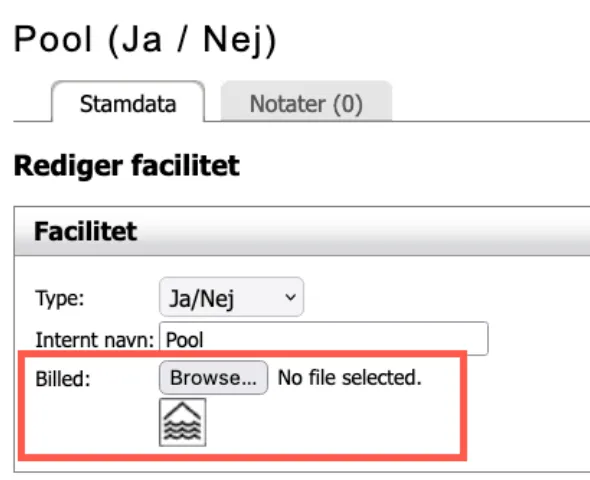
Task: Open the Notater (0) tab
Action: coord(306,102)
